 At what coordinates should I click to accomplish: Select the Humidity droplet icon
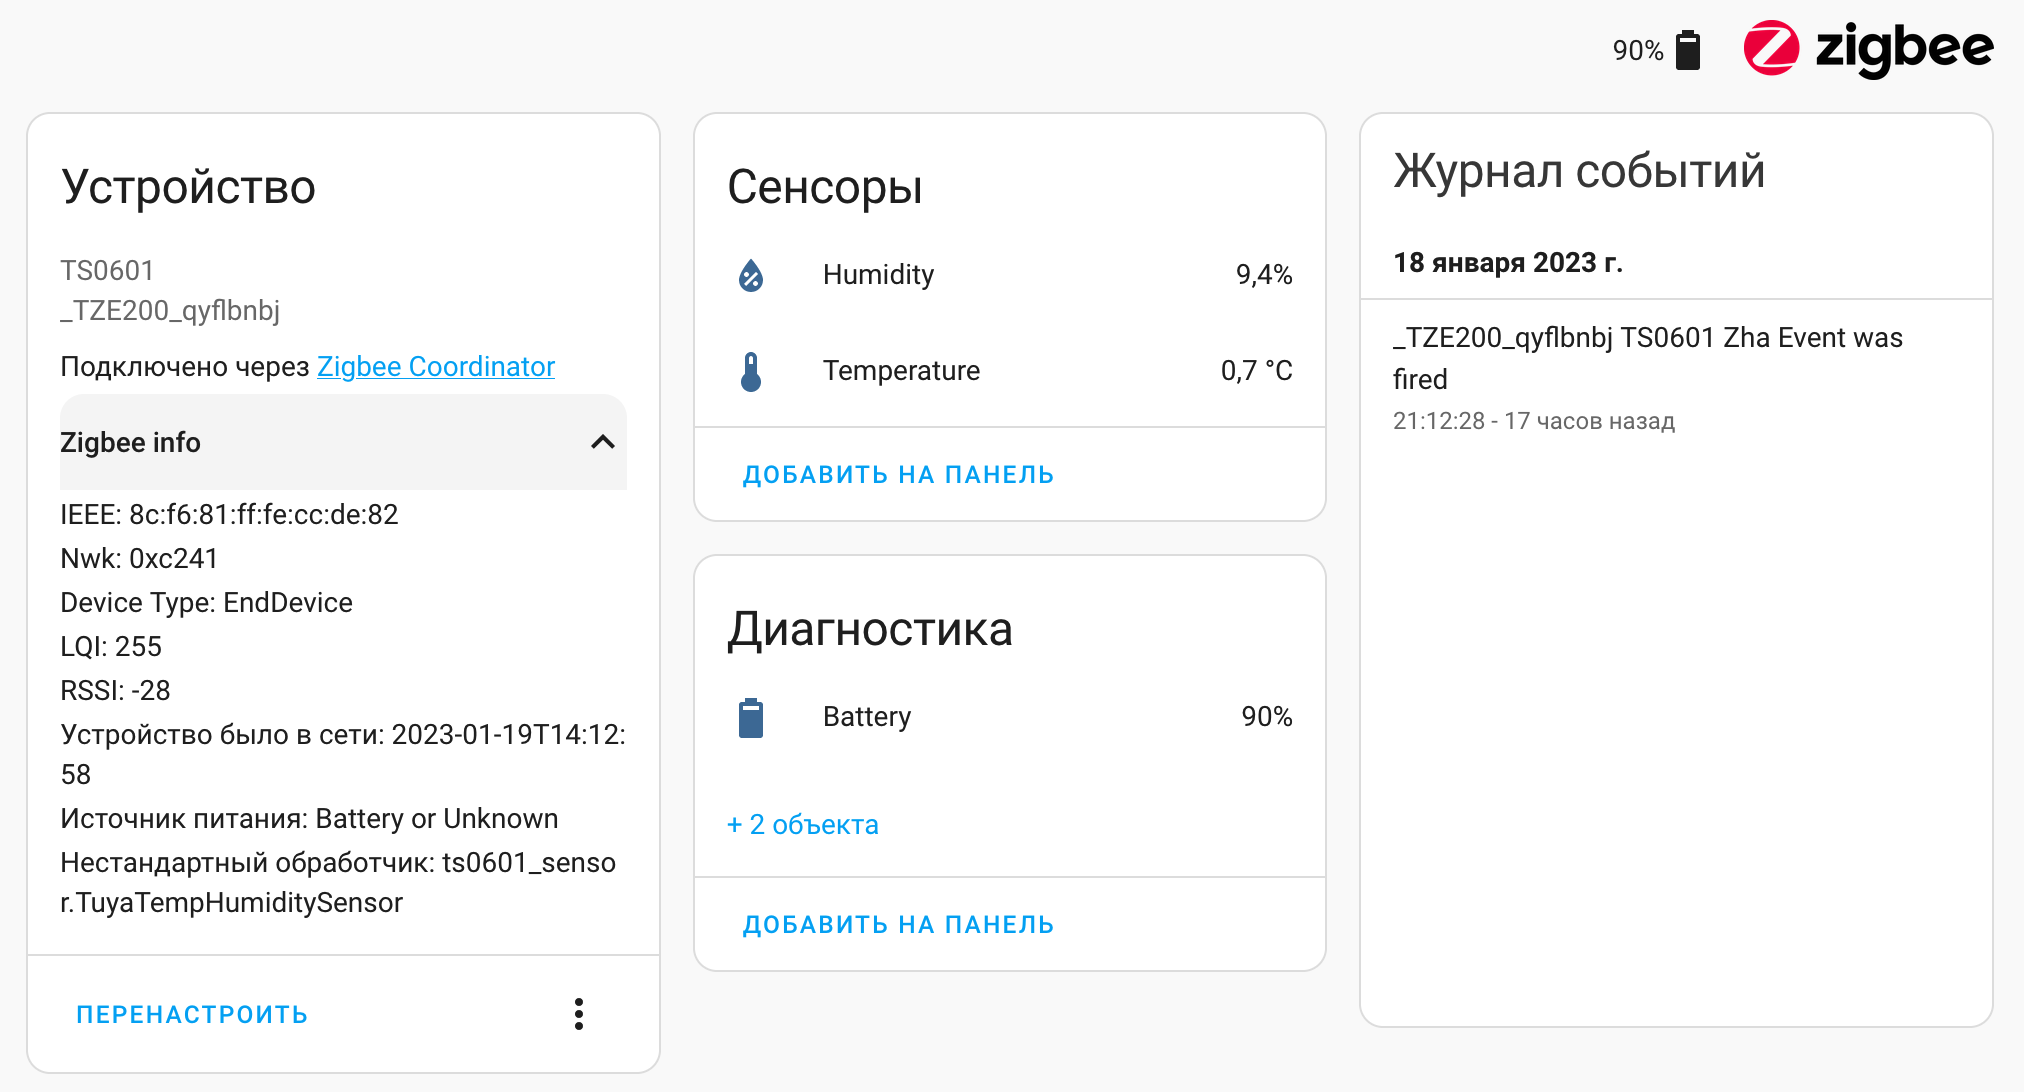pyautogui.click(x=751, y=276)
